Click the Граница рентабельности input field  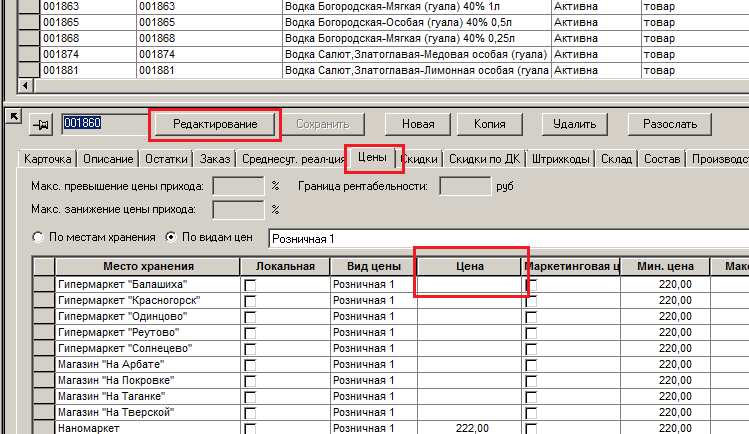[x=465, y=186]
